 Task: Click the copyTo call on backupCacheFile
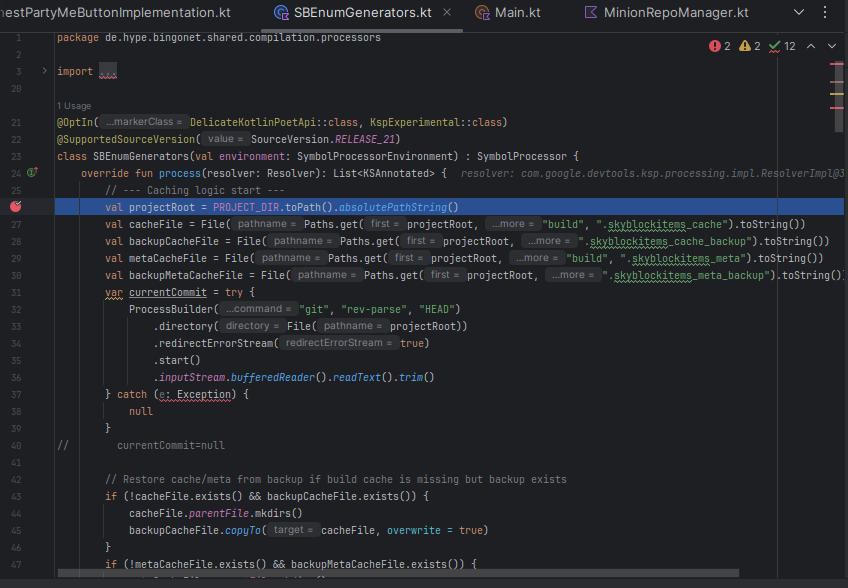pyautogui.click(x=243, y=530)
